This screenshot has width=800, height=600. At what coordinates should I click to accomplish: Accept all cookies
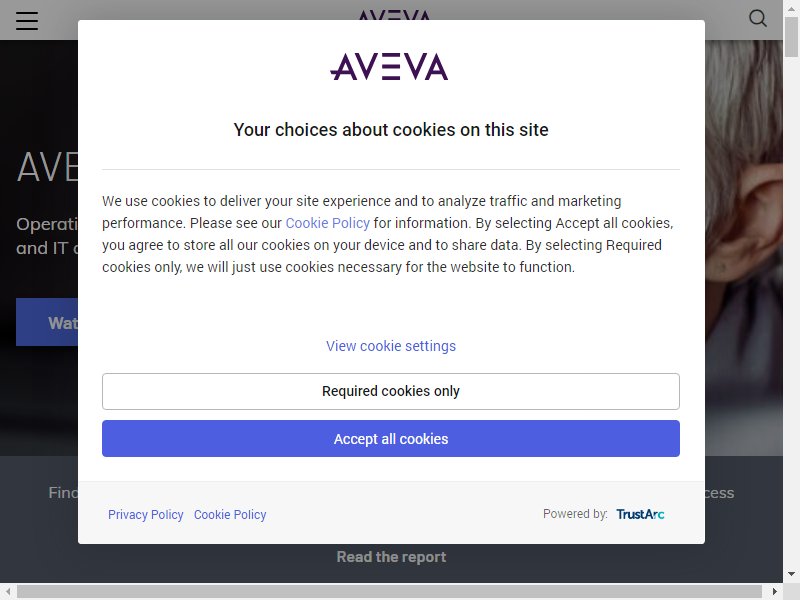391,438
